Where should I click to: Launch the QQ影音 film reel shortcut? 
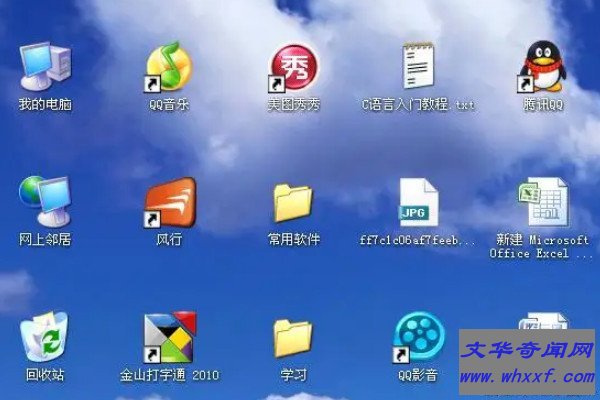click(418, 337)
